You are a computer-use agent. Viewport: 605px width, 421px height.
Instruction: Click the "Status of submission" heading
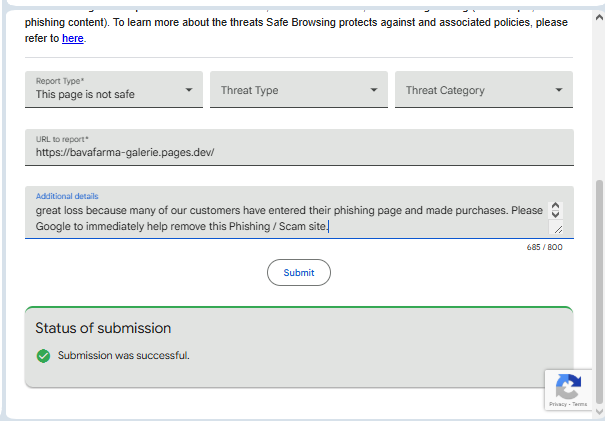[x=103, y=328]
